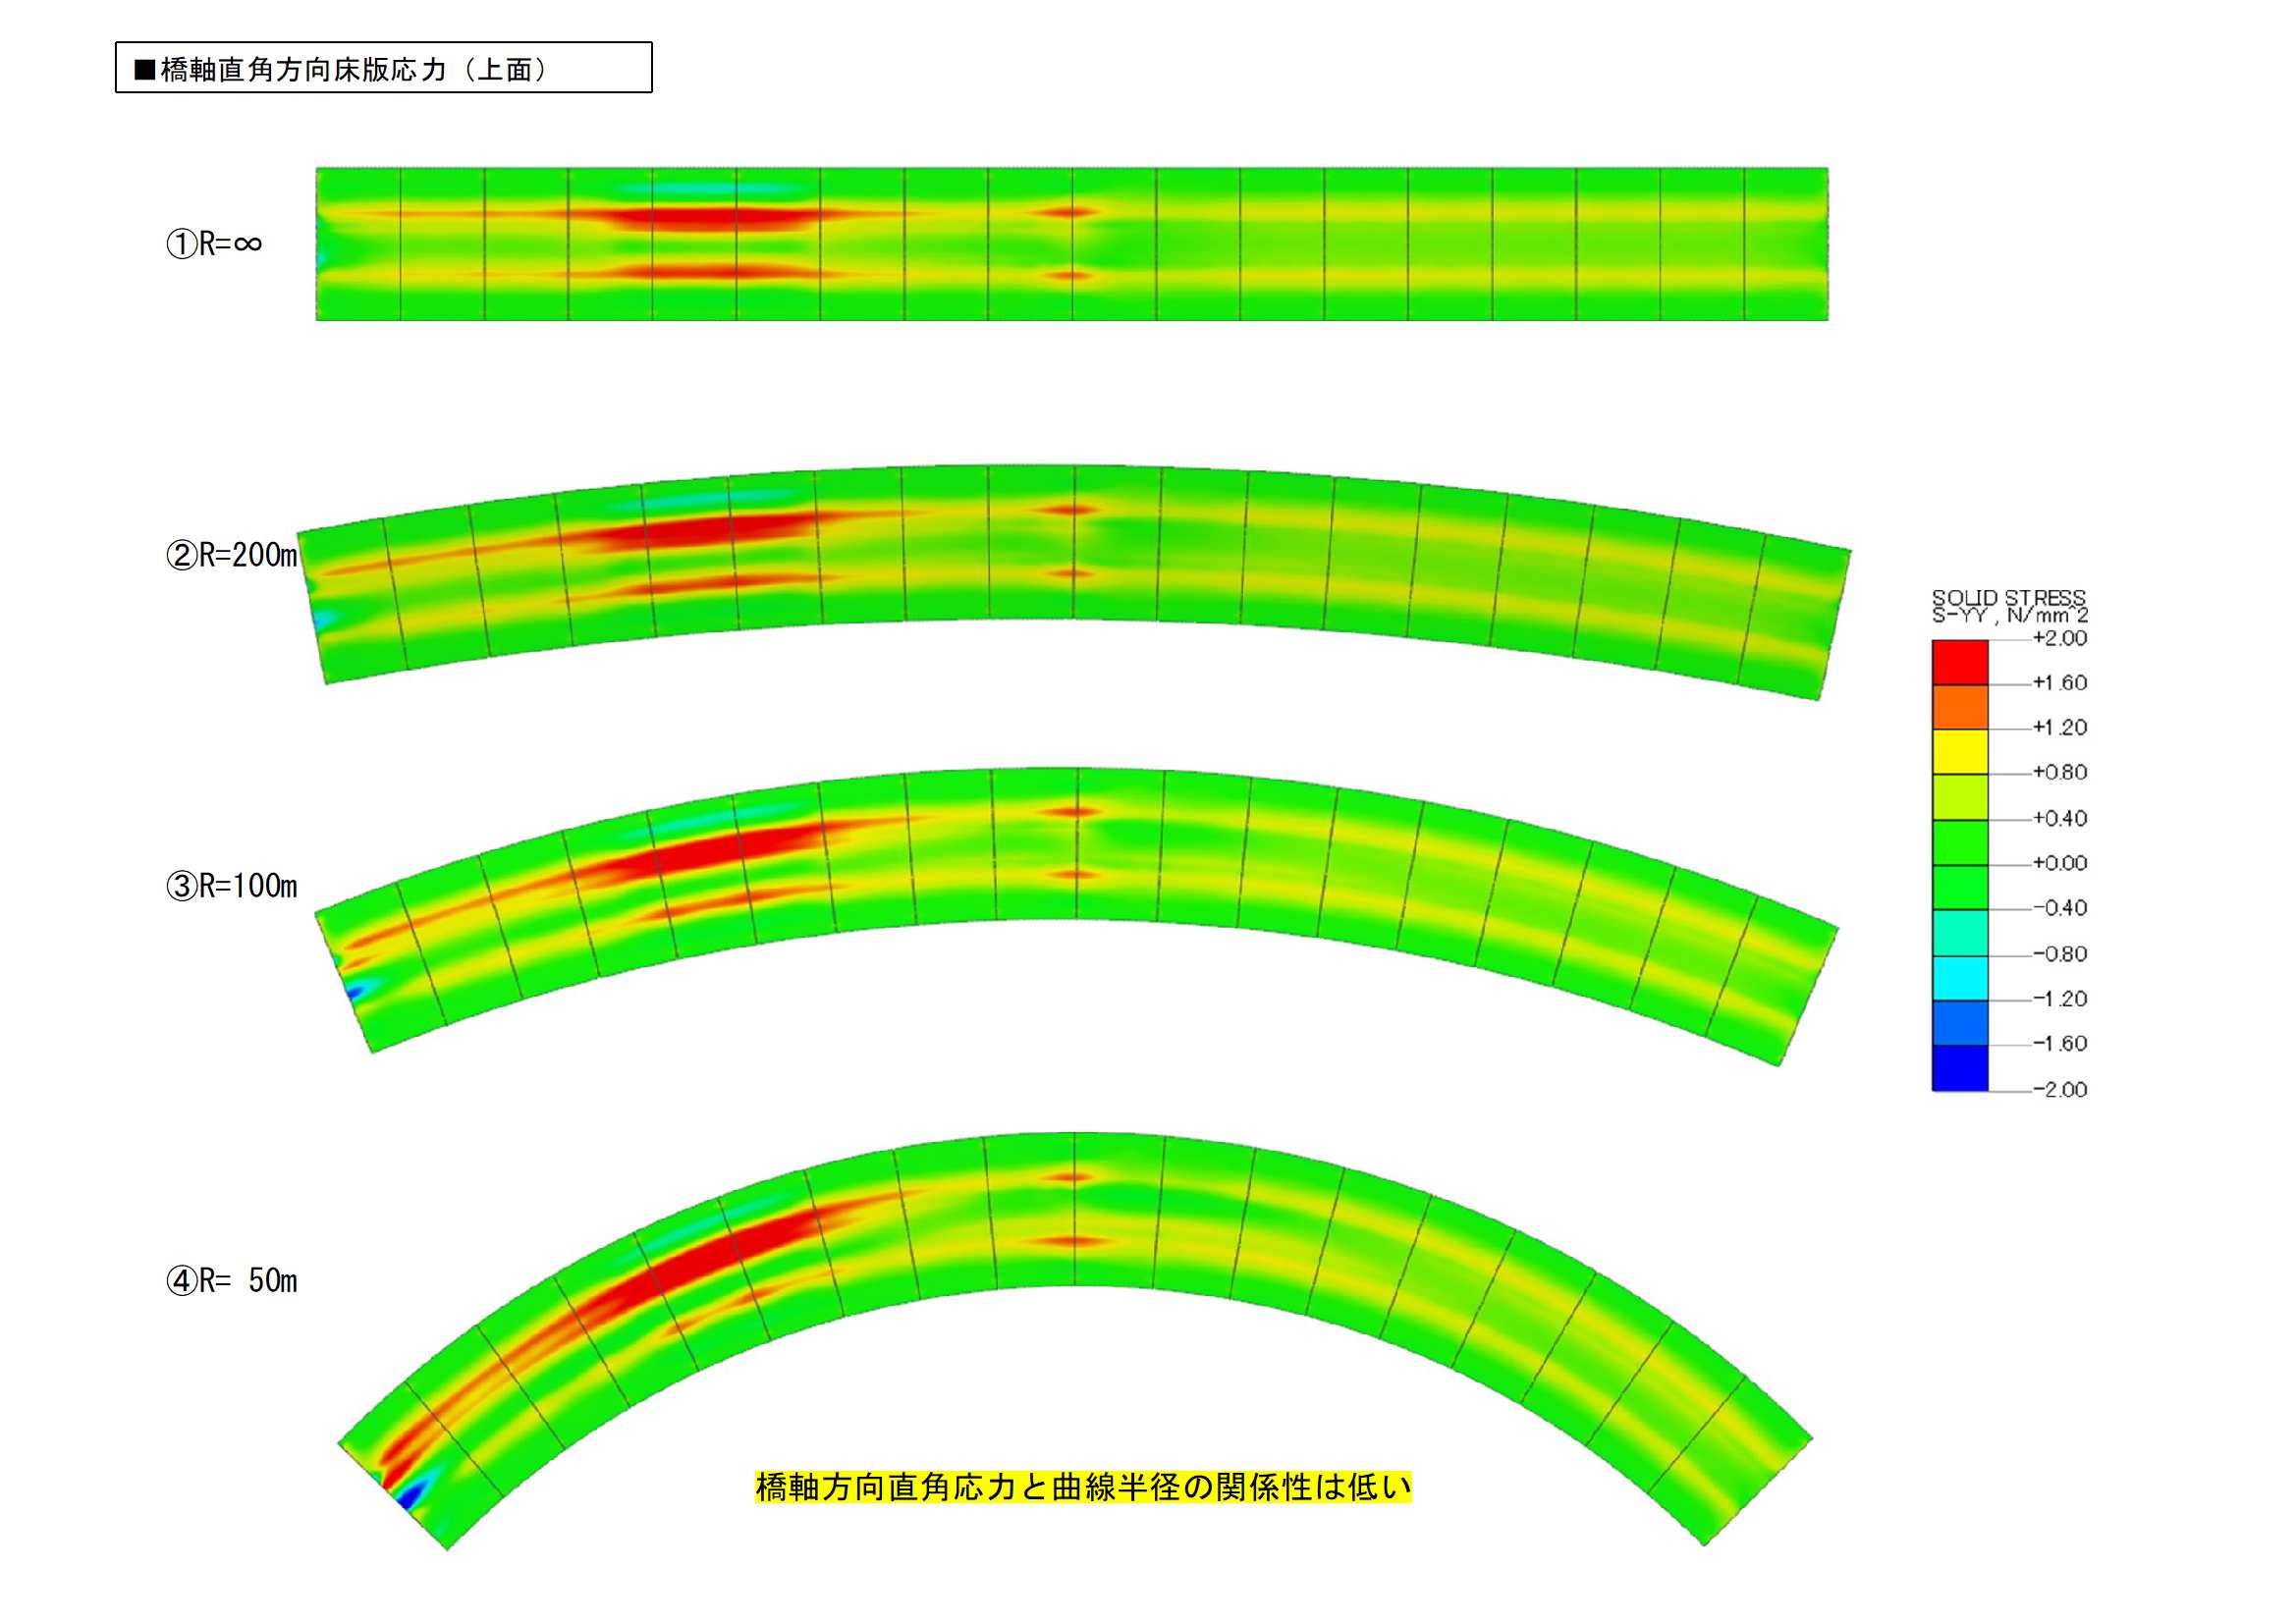Click the -2.00 legend value label
Image resolution: width=2296 pixels, height=1623 pixels.
pyautogui.click(x=2059, y=1089)
